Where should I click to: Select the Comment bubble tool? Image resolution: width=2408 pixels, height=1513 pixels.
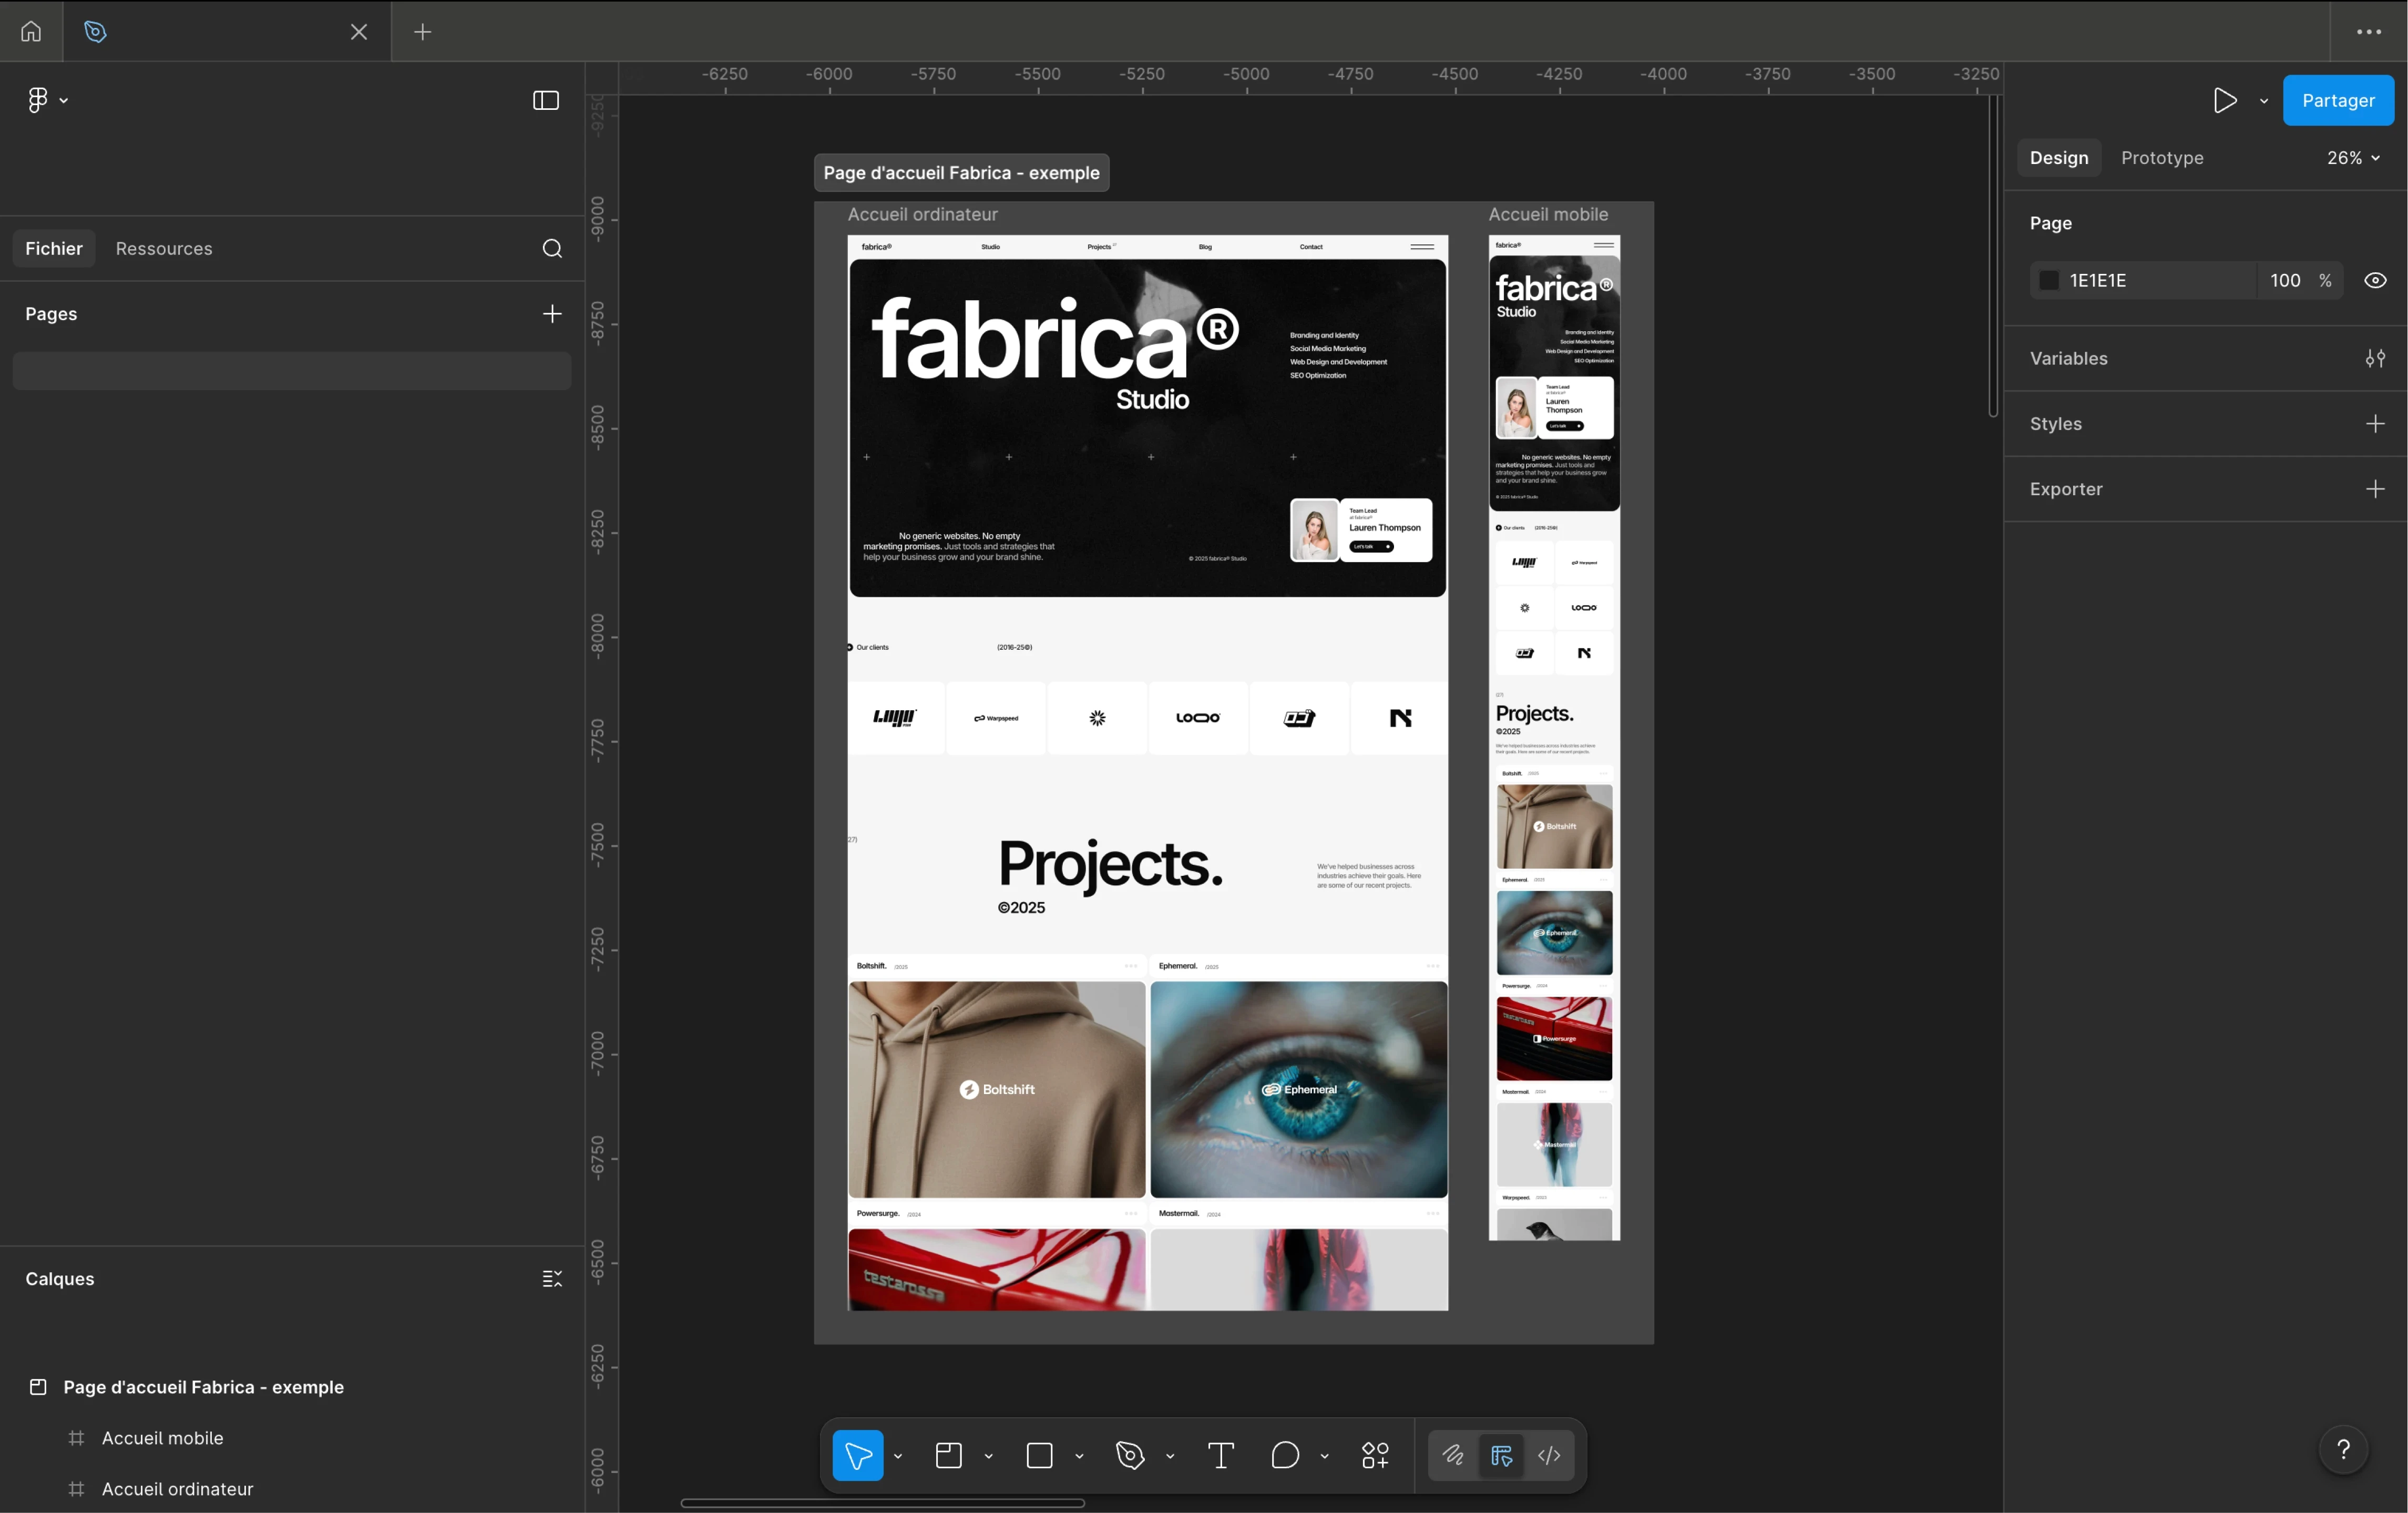click(1285, 1455)
